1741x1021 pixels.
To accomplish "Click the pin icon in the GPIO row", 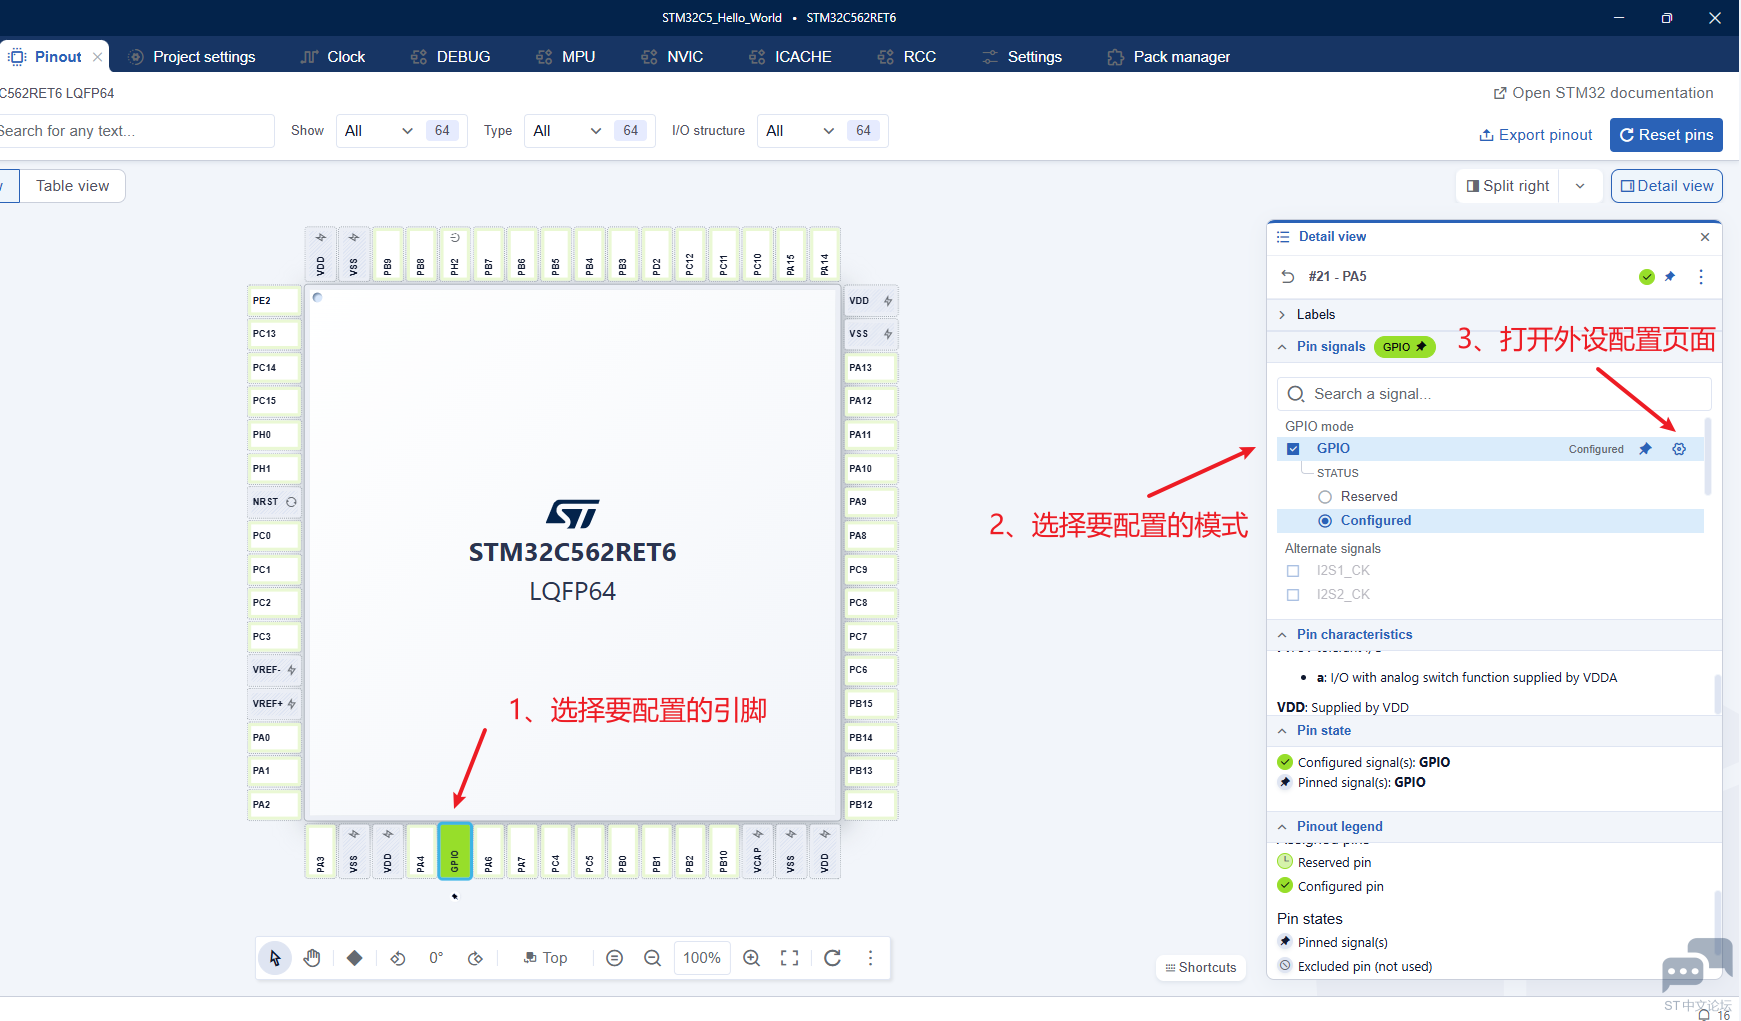I will tap(1645, 449).
